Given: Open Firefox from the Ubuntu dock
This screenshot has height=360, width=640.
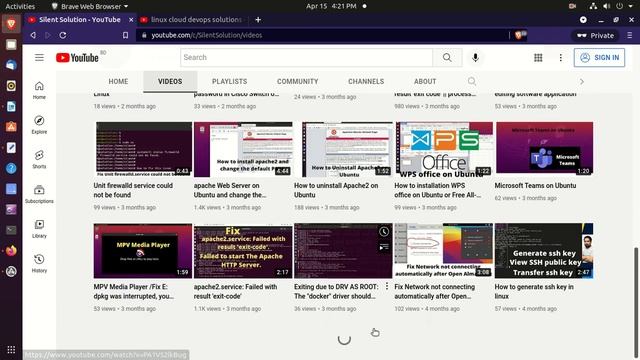Looking at the screenshot, I should (x=11, y=251).
